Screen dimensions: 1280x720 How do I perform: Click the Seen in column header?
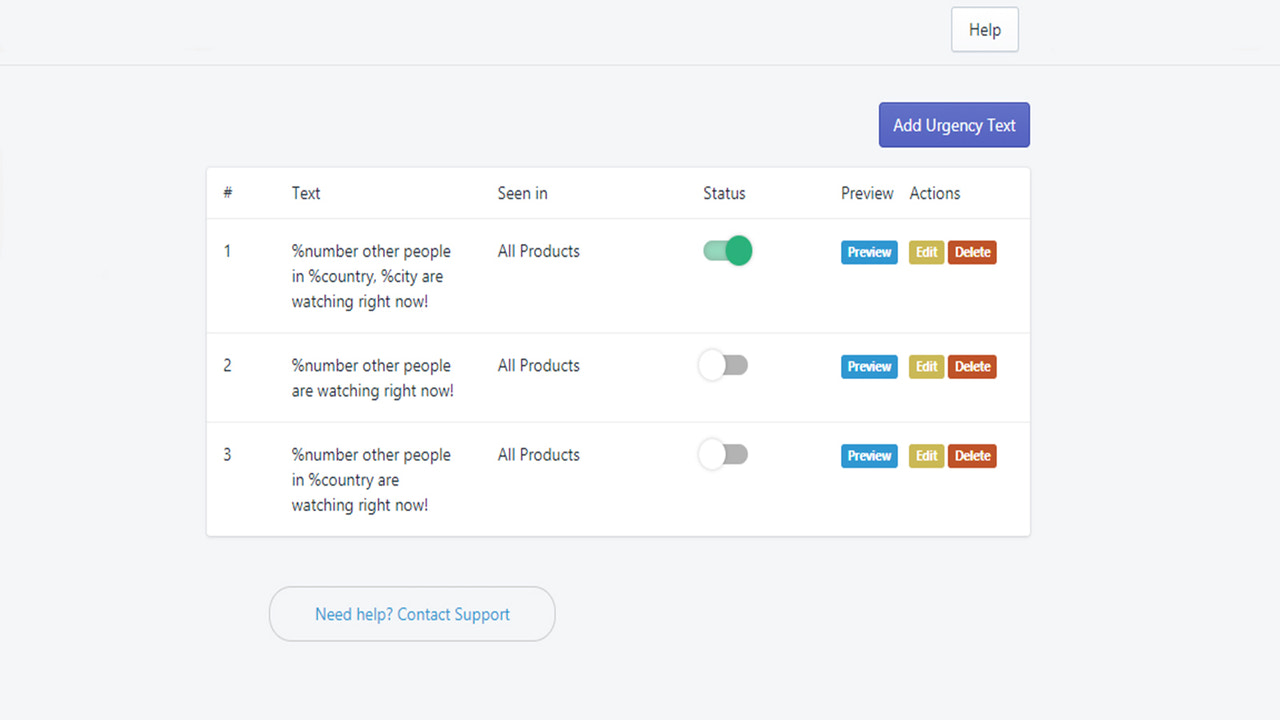tap(522, 193)
